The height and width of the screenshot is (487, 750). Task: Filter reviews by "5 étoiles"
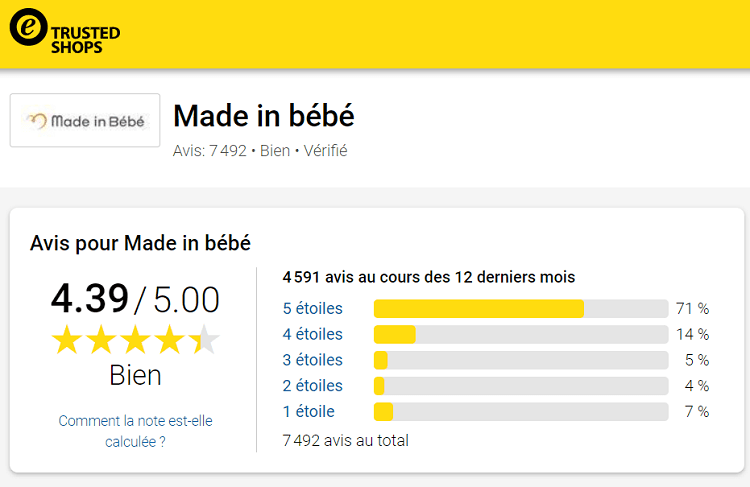tap(313, 308)
